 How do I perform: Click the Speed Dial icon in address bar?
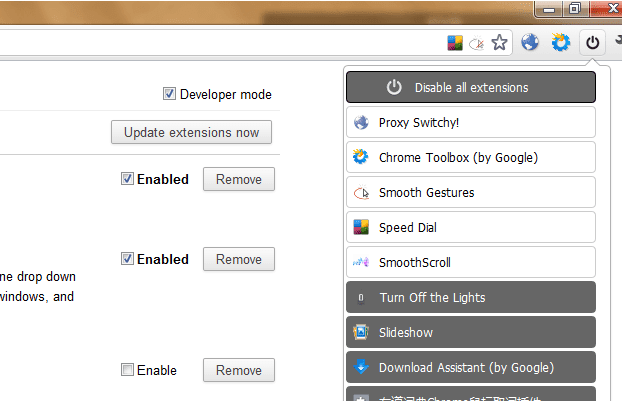[x=455, y=43]
